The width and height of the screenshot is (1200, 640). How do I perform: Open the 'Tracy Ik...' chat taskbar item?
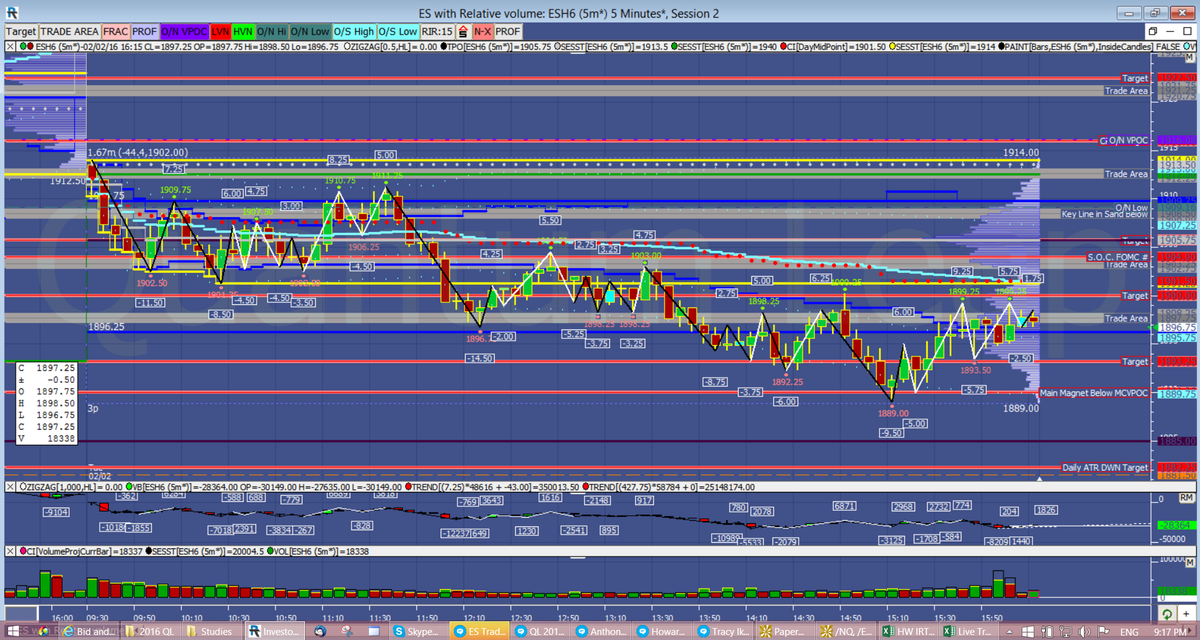click(725, 632)
